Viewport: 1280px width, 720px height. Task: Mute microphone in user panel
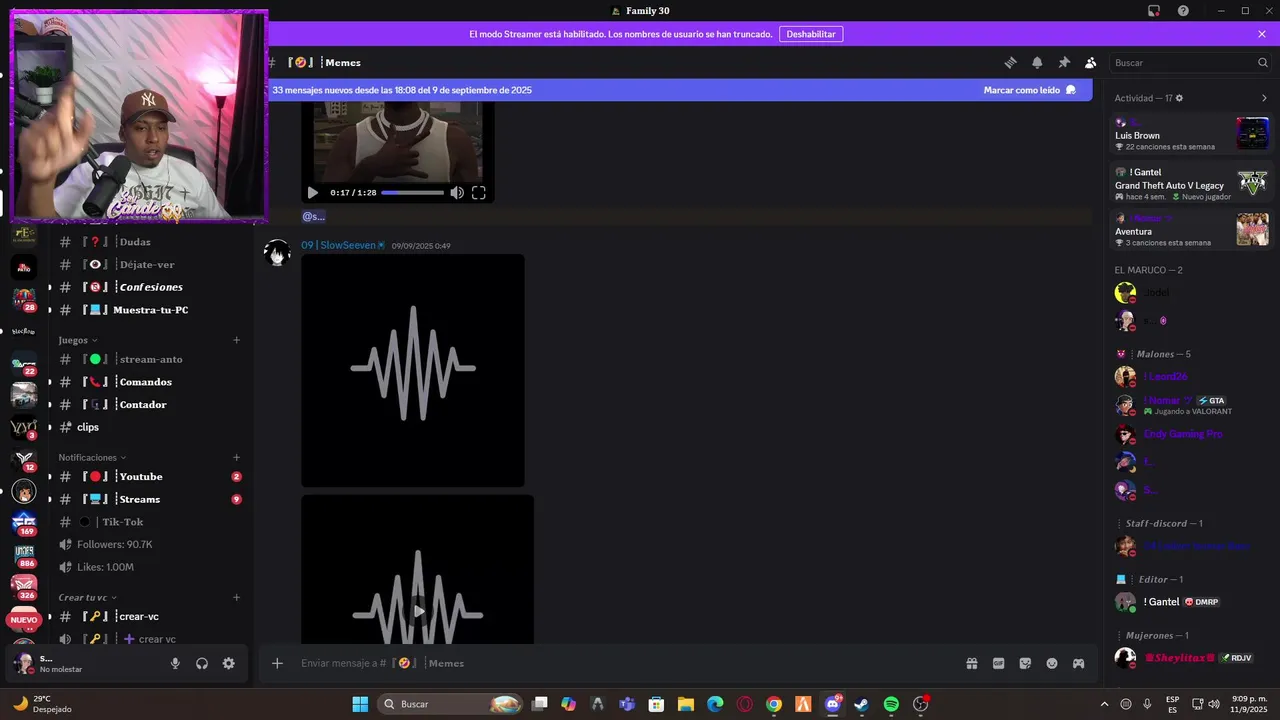click(175, 663)
